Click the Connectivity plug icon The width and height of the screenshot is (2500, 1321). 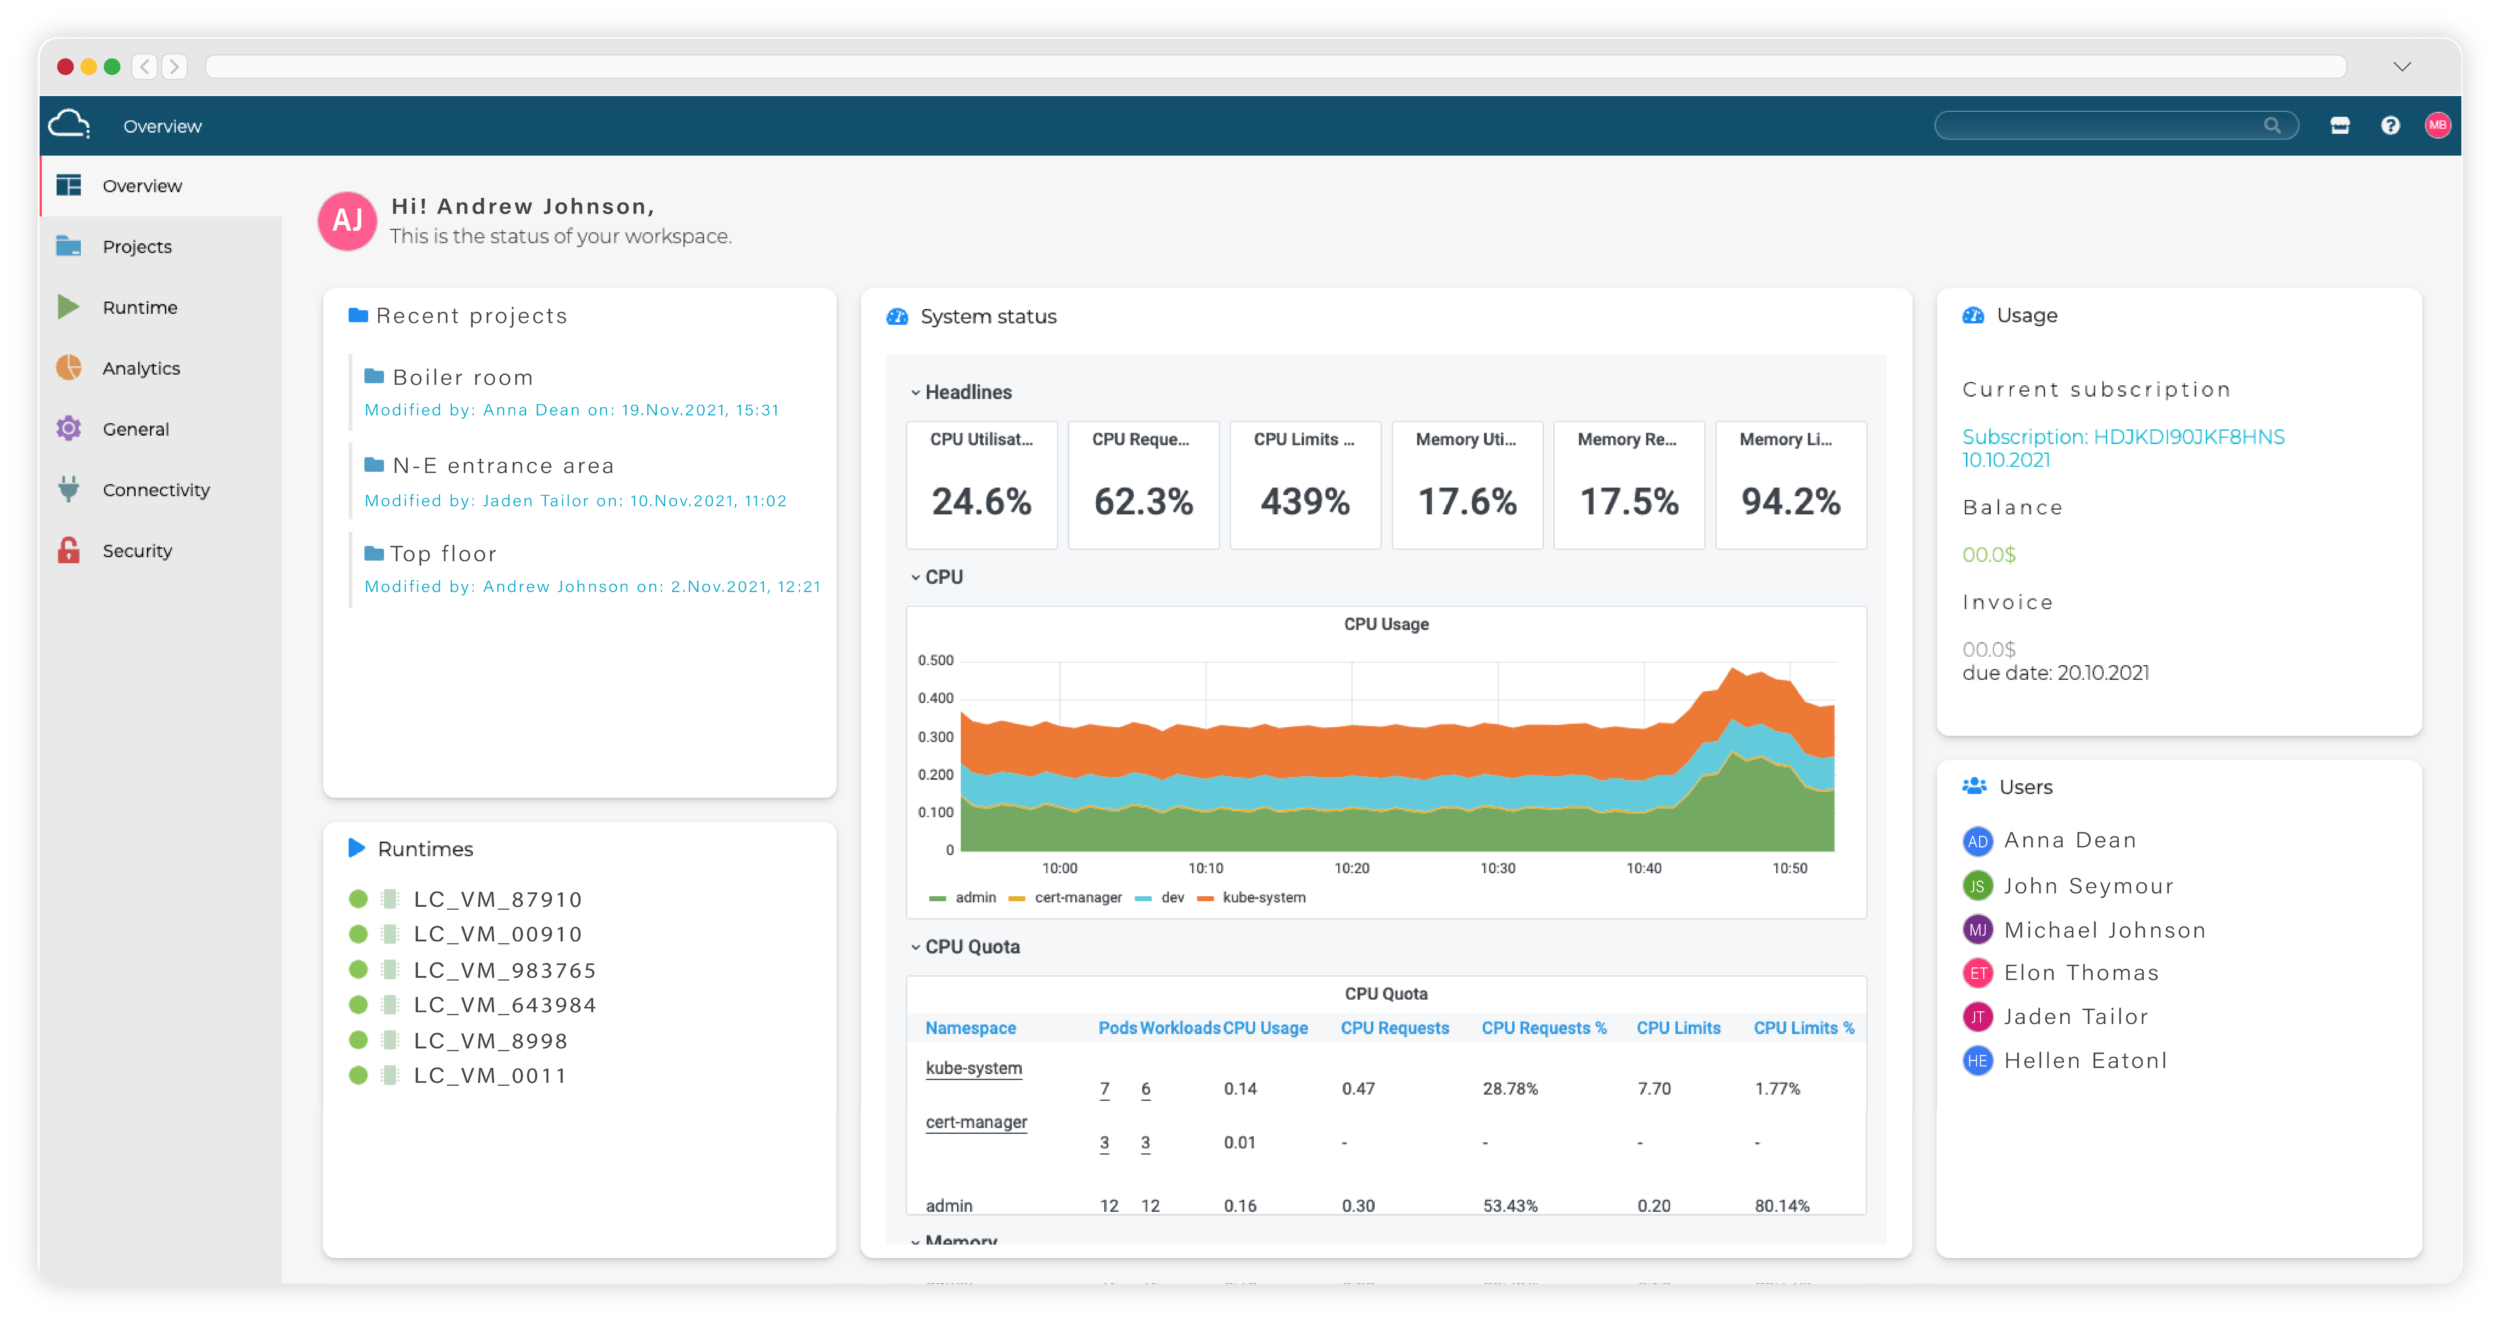(69, 489)
